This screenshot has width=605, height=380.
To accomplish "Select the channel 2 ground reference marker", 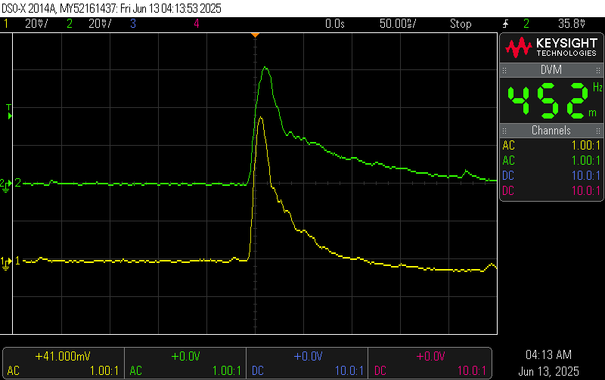I will [6, 184].
